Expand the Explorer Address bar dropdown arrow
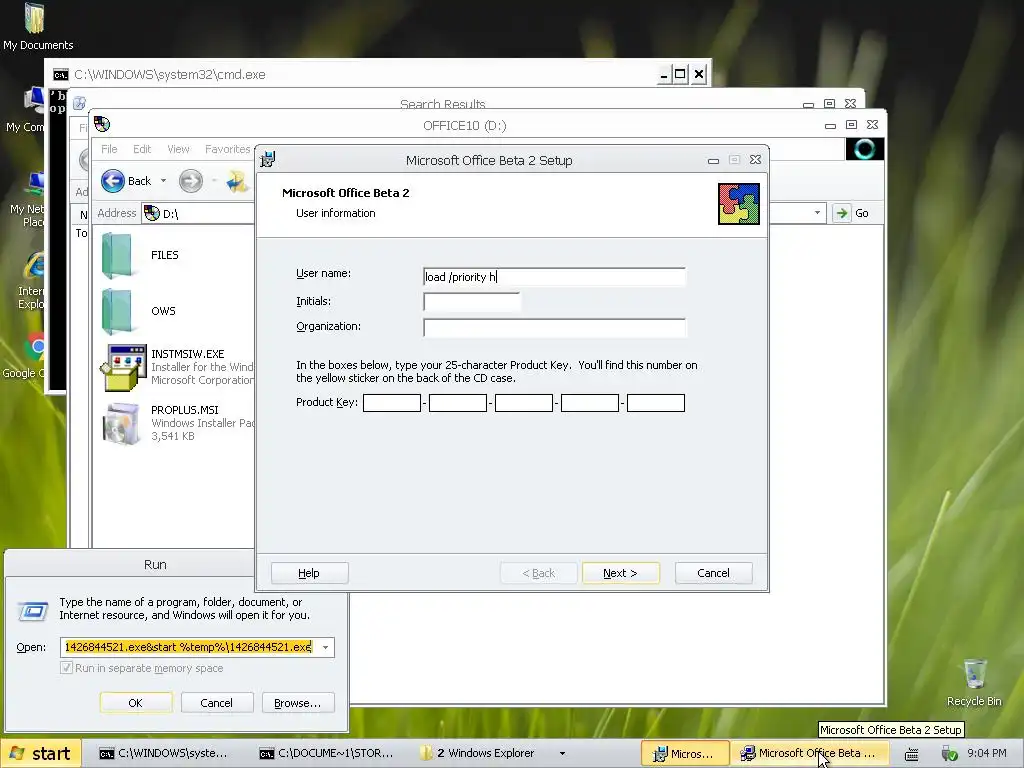 click(x=817, y=213)
